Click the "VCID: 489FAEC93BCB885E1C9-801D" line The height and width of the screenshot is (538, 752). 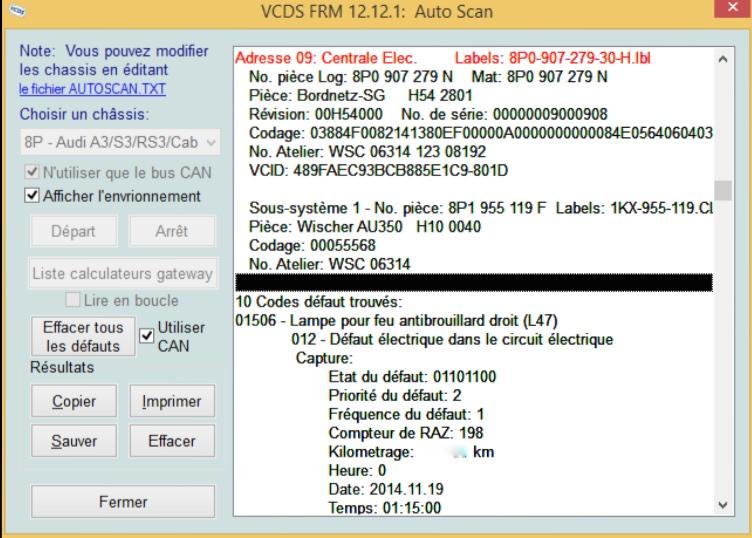[x=378, y=170]
